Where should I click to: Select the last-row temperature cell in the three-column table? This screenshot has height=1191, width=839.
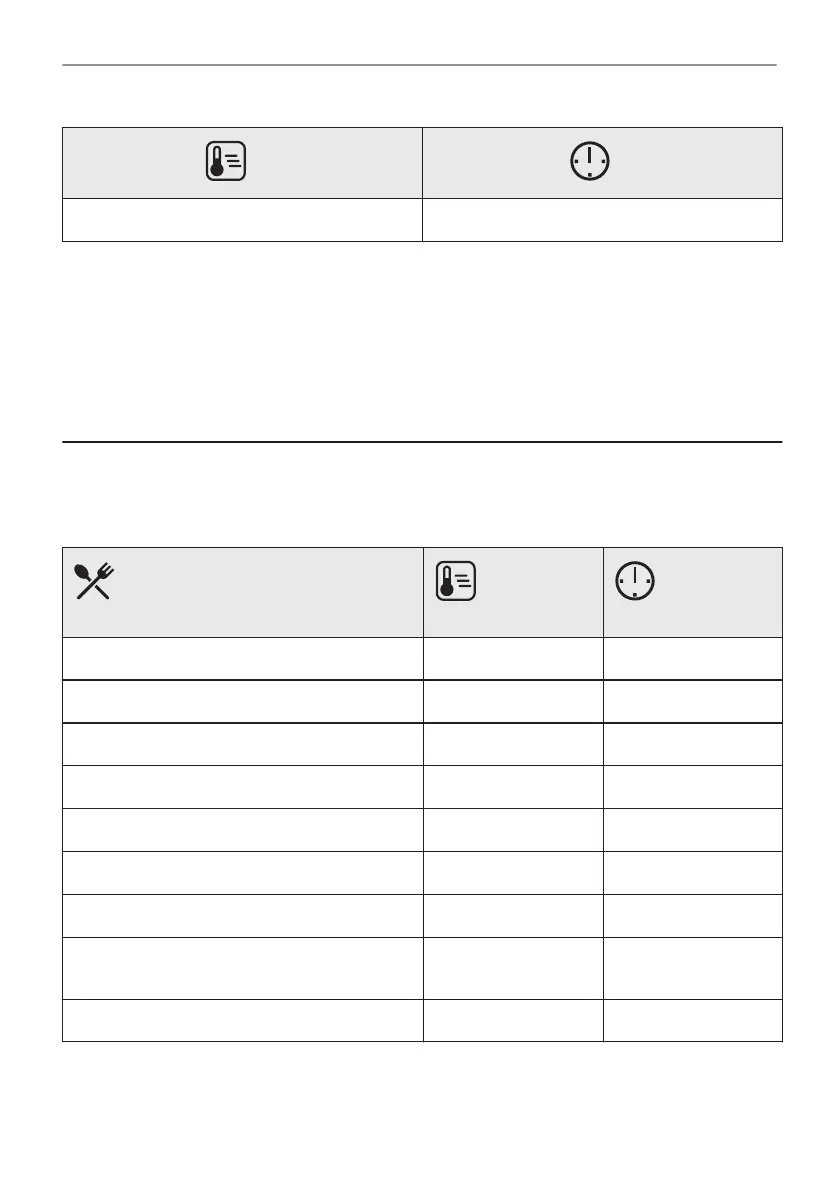513,1019
